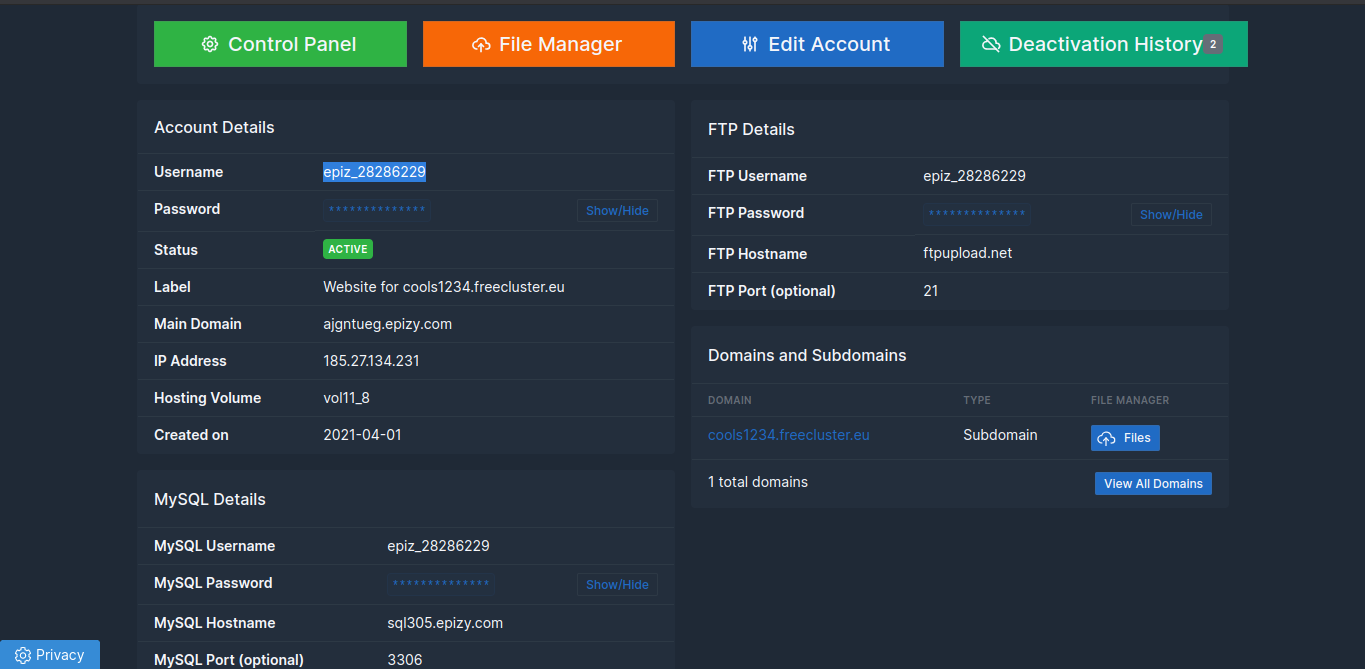Click the highlighted username epiz_28286229
1365x669 pixels.
tap(374, 172)
